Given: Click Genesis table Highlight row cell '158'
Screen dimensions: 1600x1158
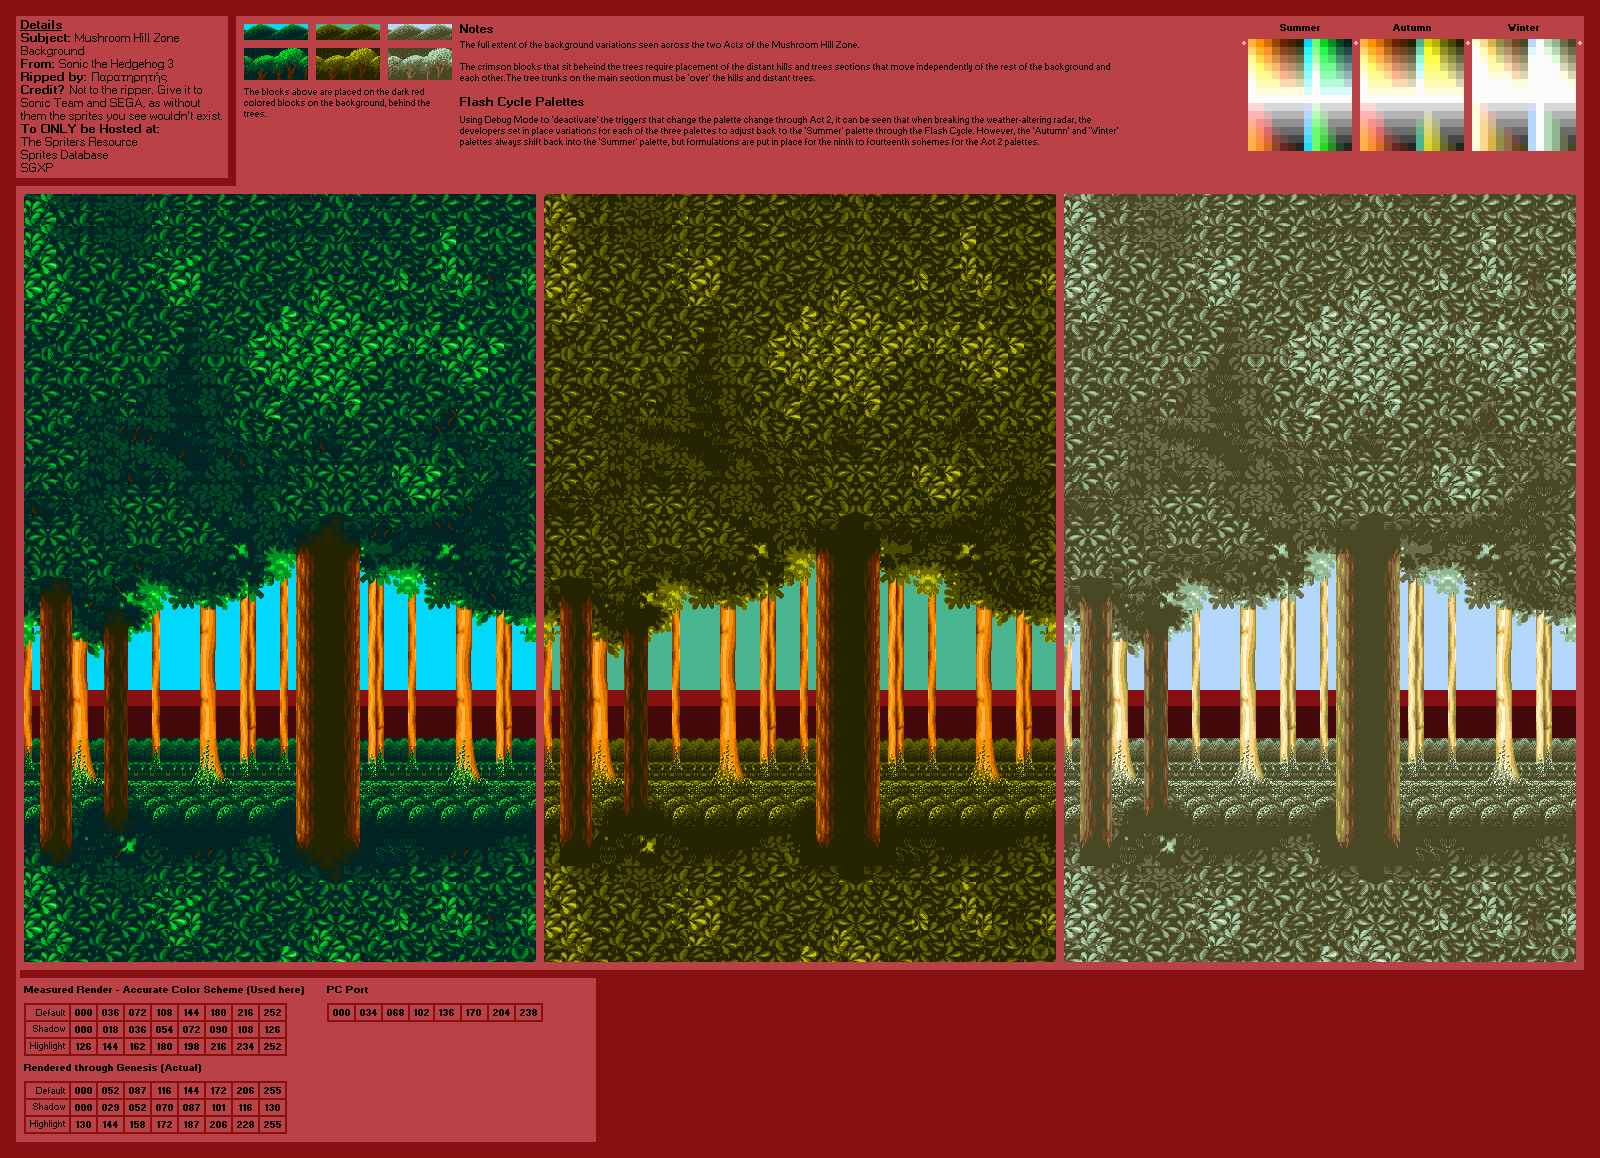Looking at the screenshot, I should point(137,1125).
